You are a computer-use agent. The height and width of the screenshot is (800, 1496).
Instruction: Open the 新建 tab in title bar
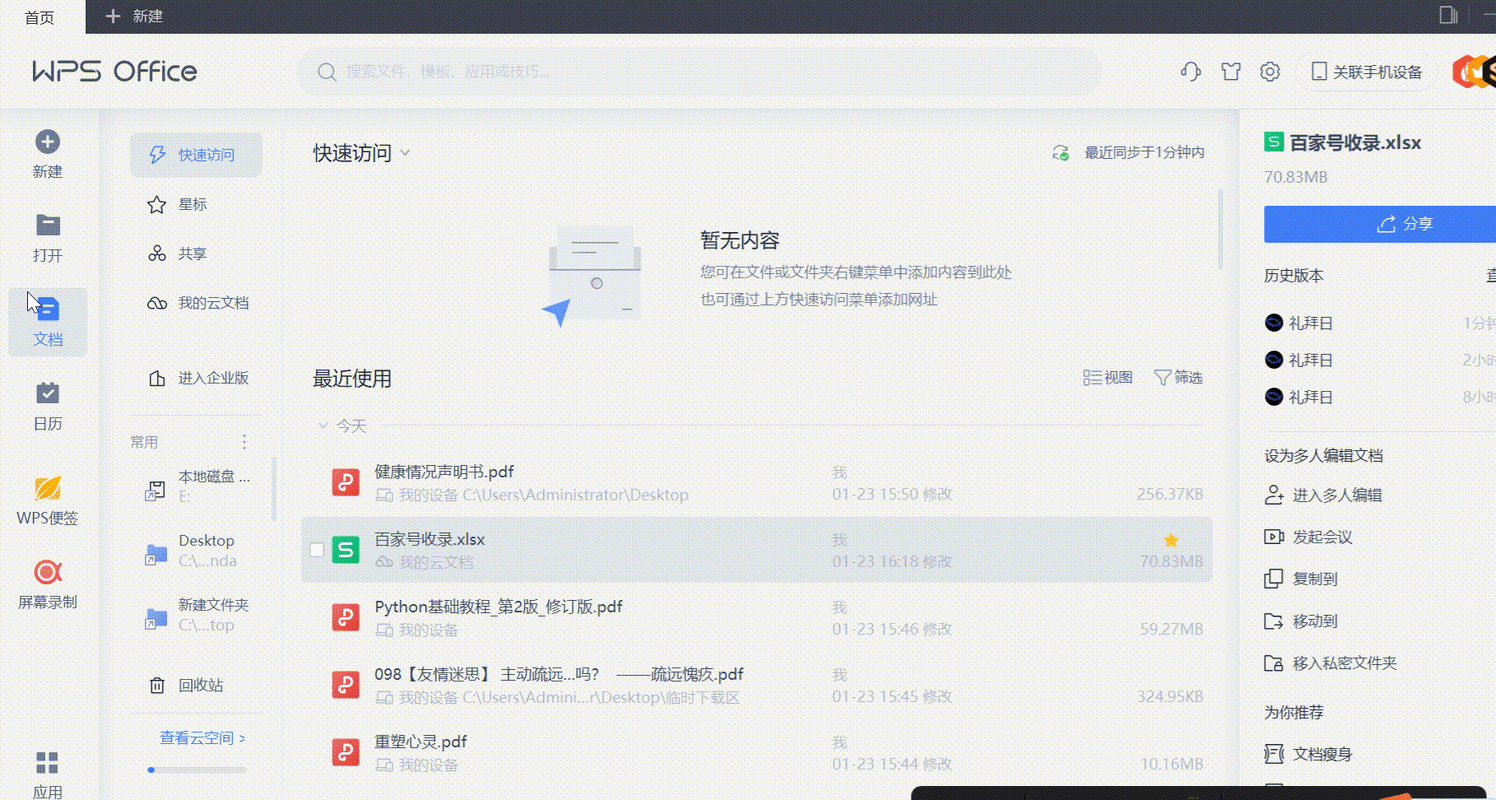point(135,17)
